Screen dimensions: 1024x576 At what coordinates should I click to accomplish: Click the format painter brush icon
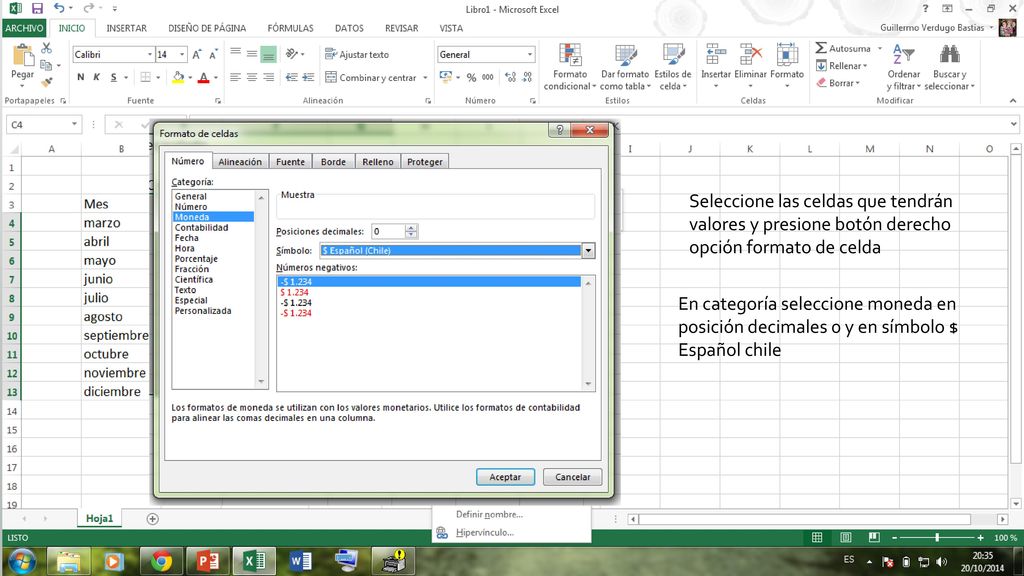click(46, 82)
